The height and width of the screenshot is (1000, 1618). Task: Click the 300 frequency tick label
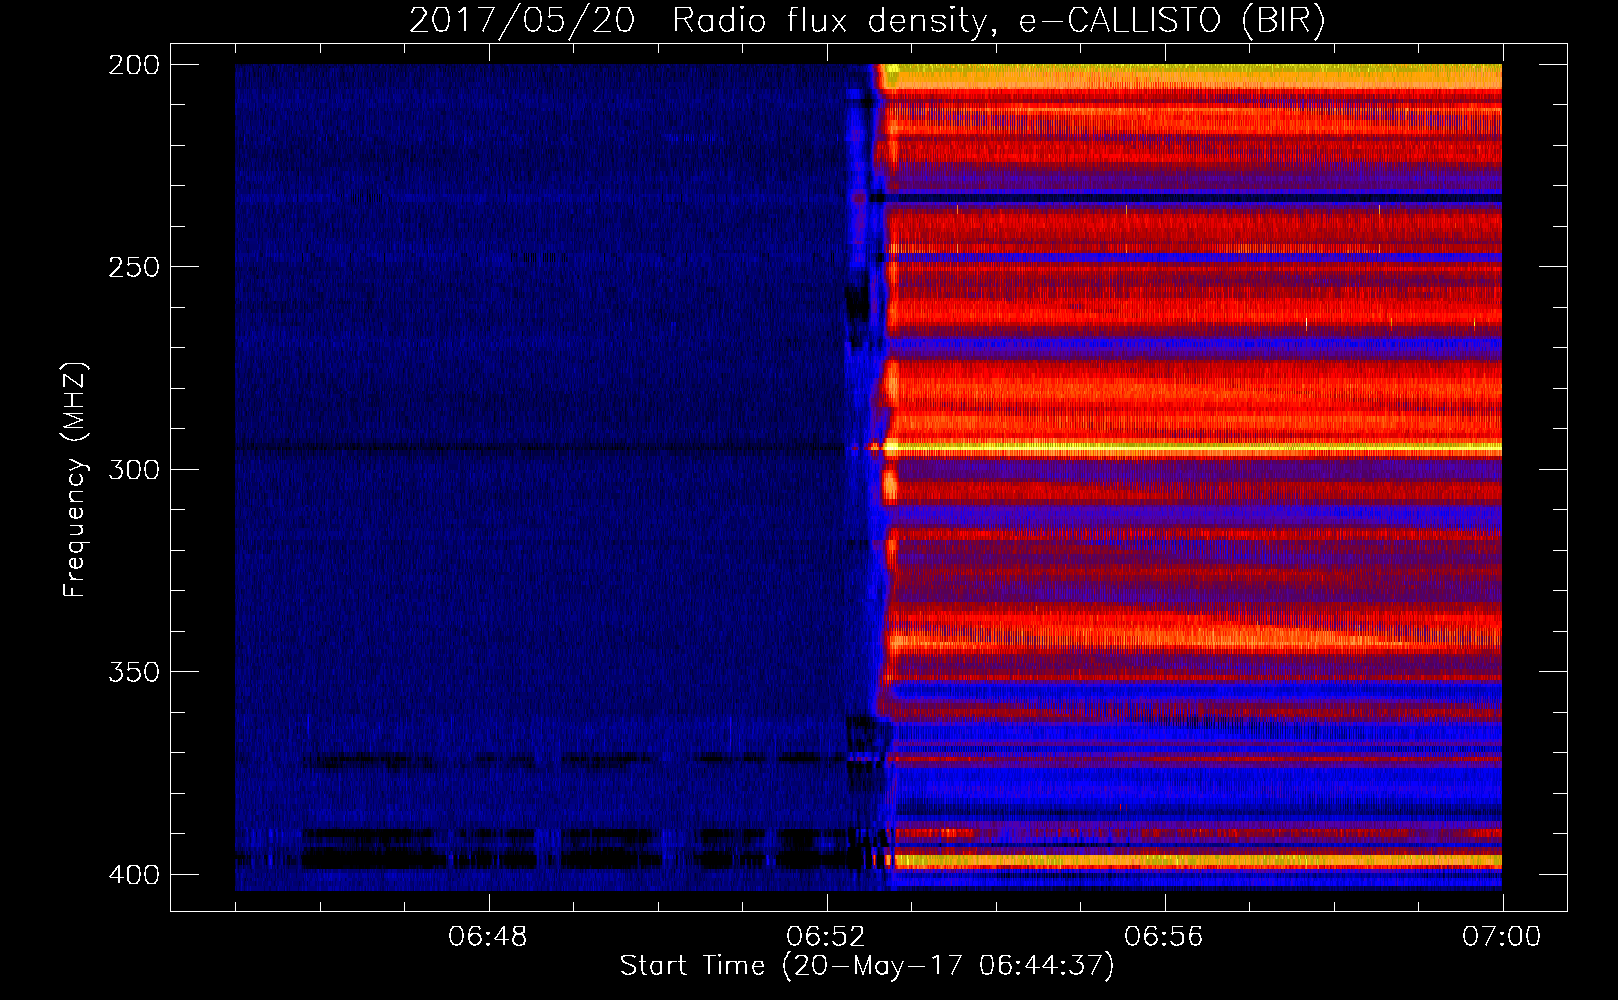point(134,469)
